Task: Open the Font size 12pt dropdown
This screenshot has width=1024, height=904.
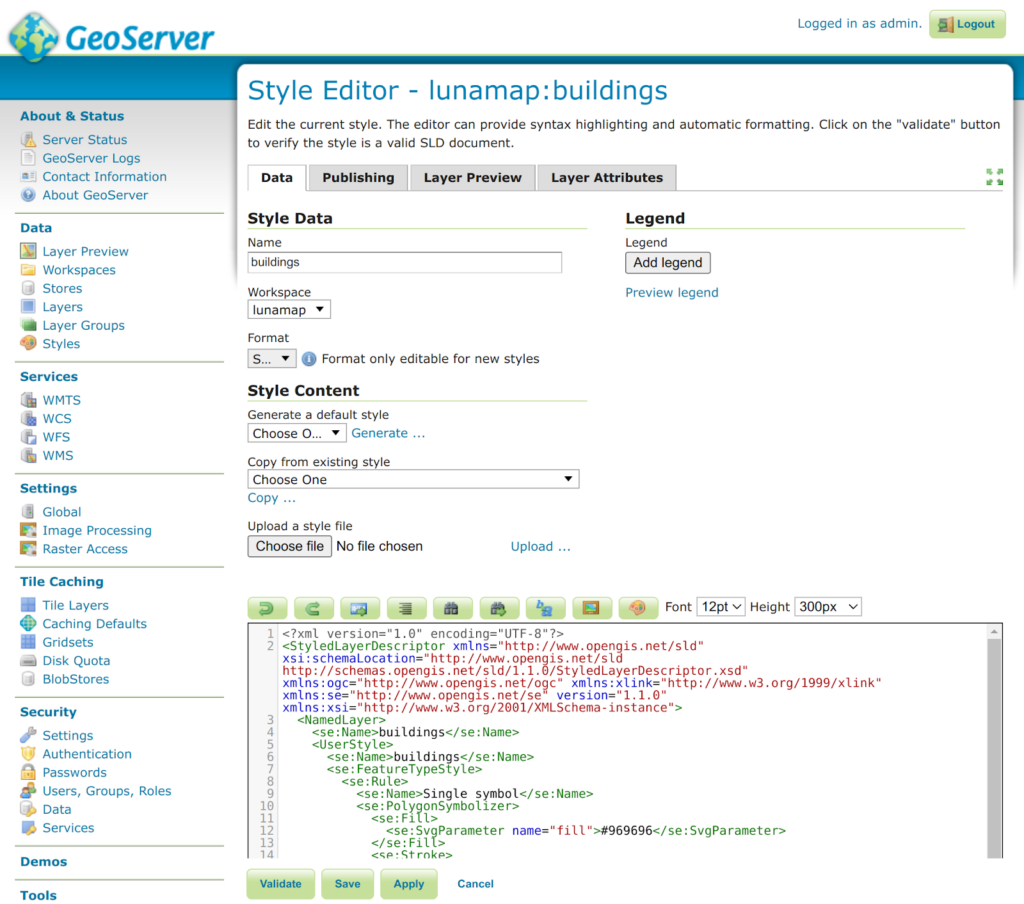Action: tap(720, 607)
